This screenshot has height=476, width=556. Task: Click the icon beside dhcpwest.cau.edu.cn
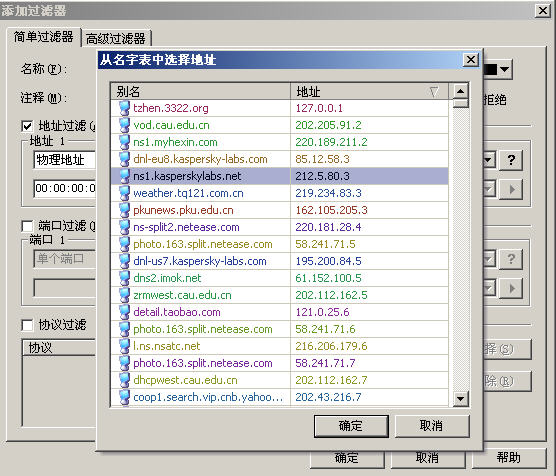point(124,380)
